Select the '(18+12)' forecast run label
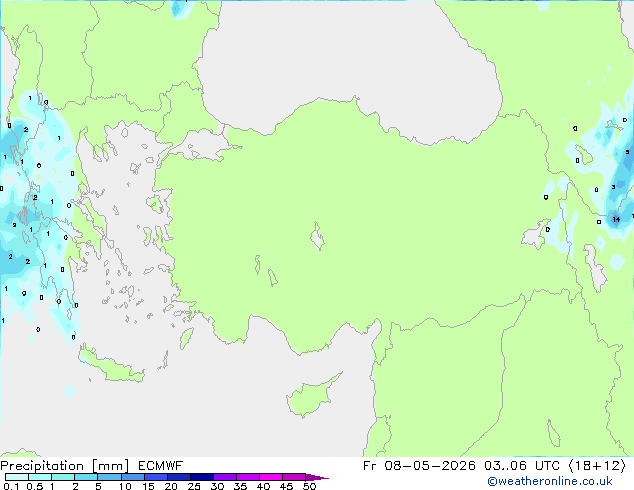Screen dimensions: 634x490 tap(597, 466)
